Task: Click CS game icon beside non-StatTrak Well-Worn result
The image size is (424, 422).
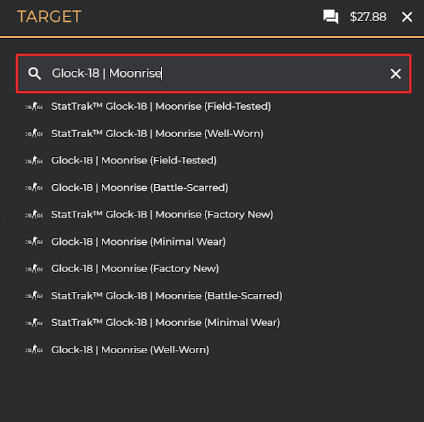Action: [34, 350]
